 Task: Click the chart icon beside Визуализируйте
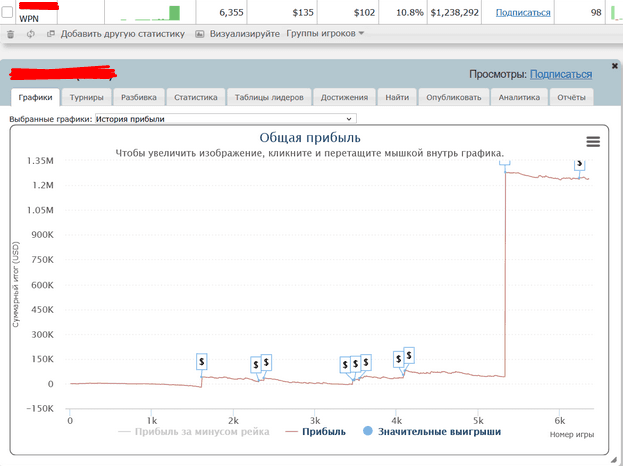pos(199,34)
